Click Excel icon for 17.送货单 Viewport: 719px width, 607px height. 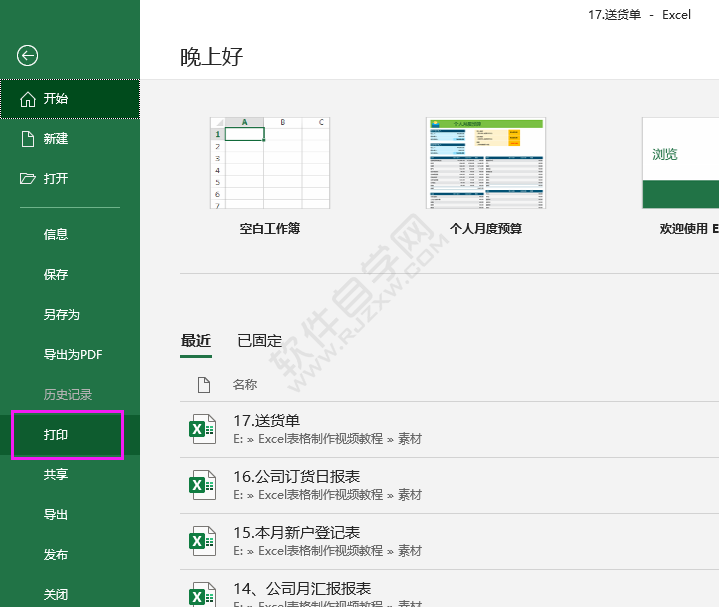[x=202, y=429]
